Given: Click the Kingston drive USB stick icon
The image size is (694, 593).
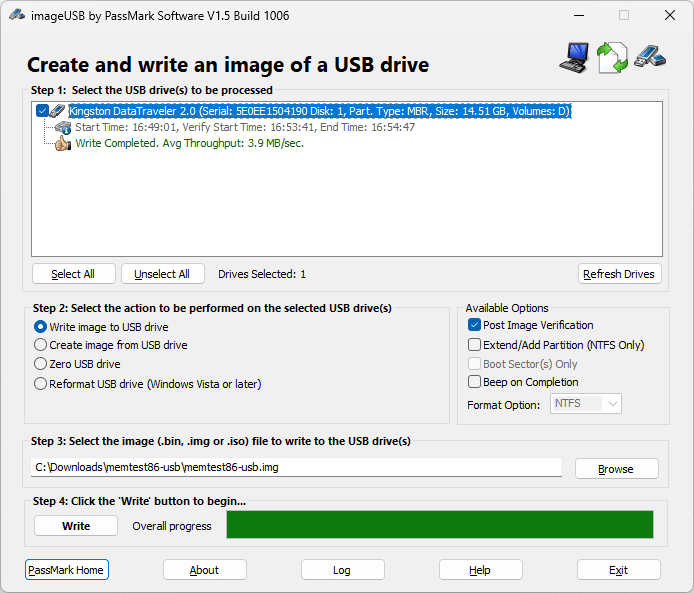Looking at the screenshot, I should pyautogui.click(x=57, y=111).
